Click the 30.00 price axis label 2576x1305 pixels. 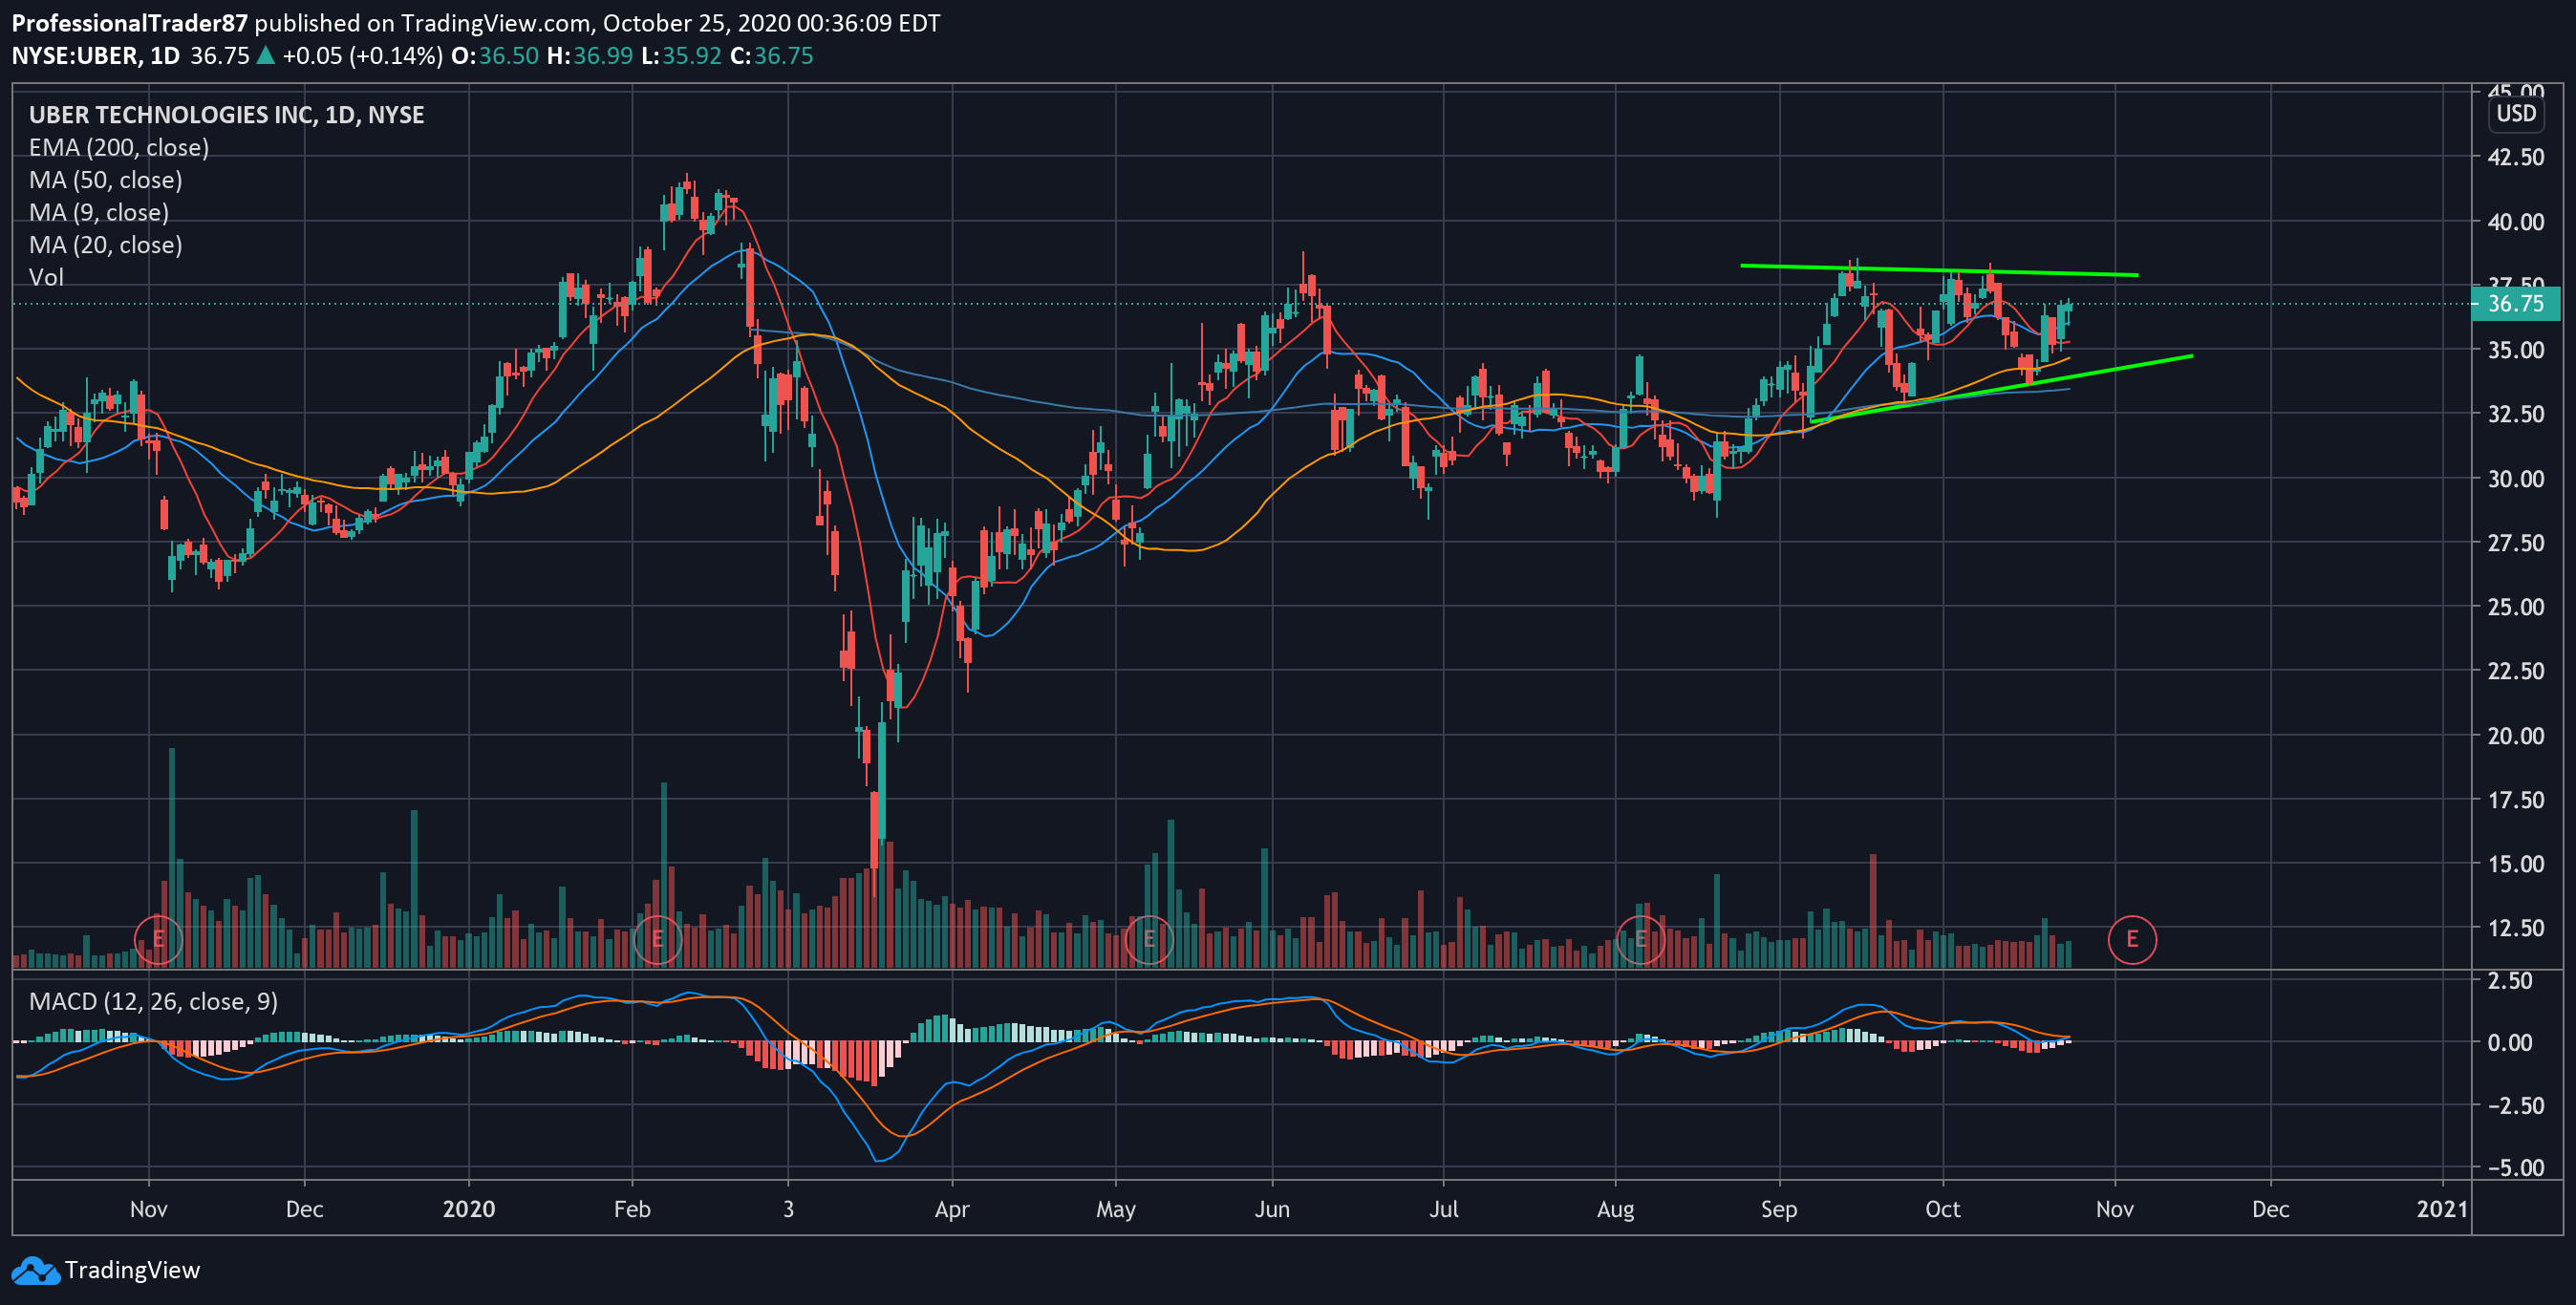click(2515, 478)
